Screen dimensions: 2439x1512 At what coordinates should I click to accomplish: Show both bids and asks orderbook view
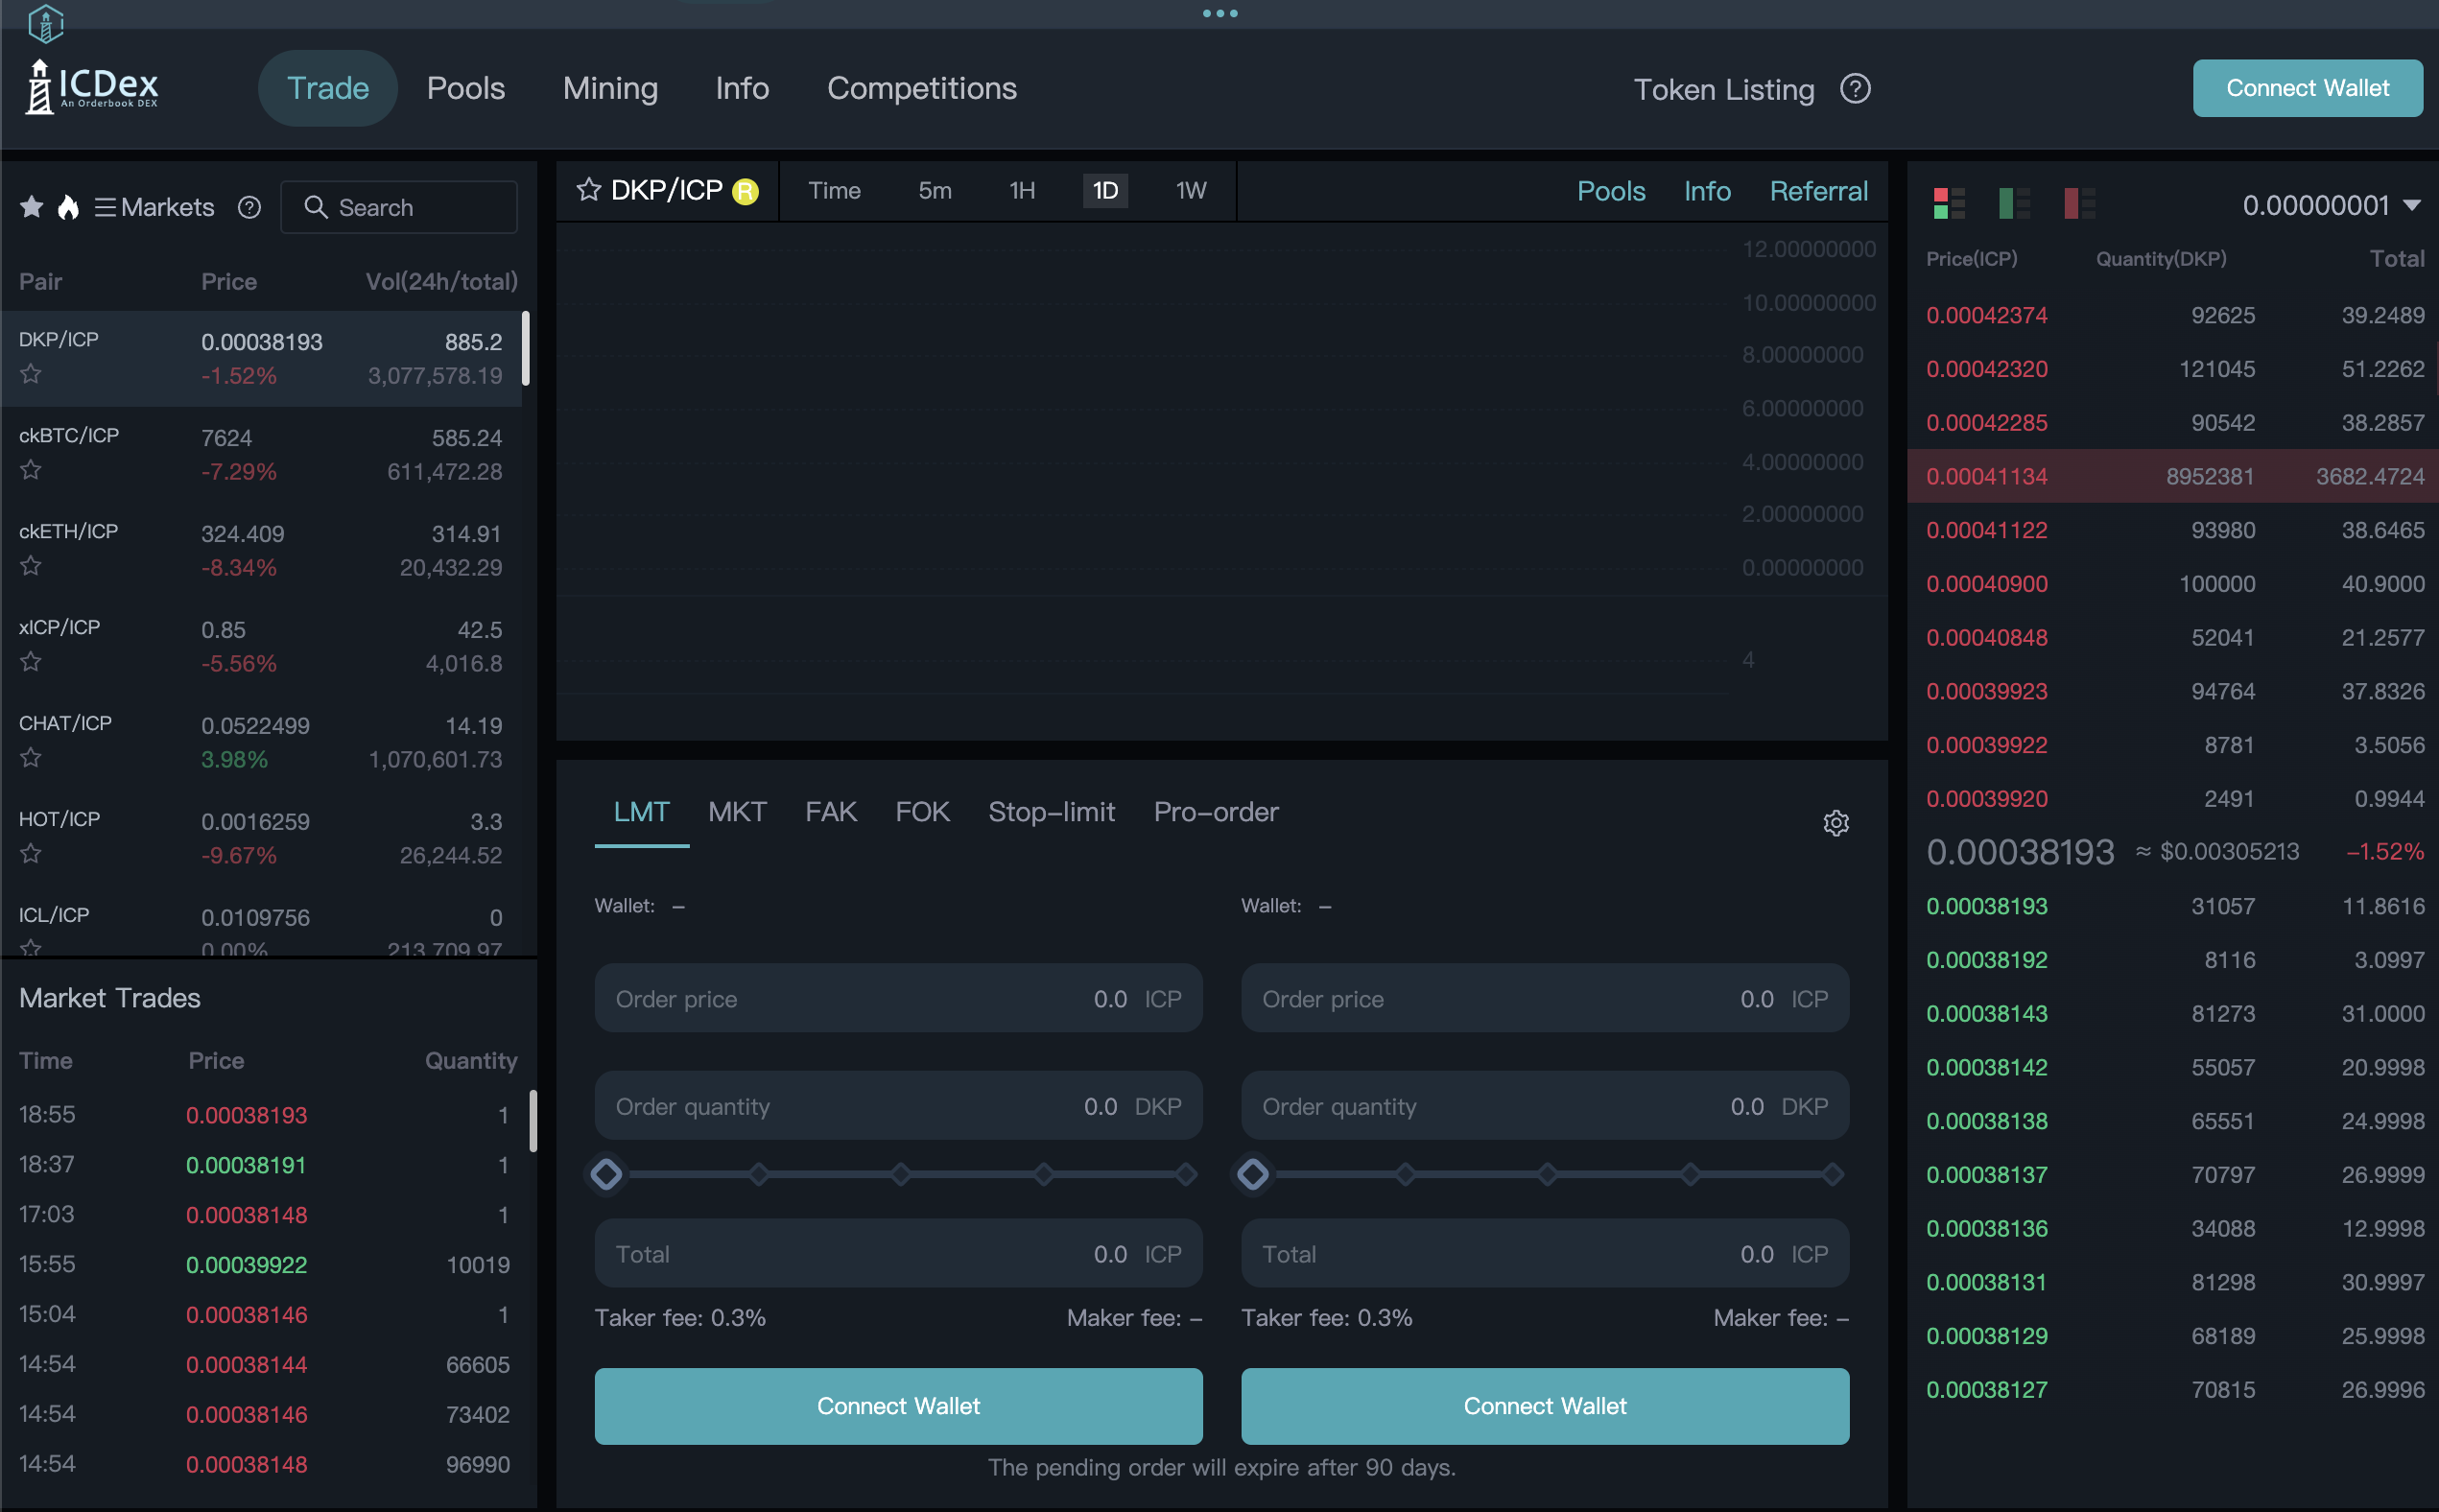(x=1949, y=204)
